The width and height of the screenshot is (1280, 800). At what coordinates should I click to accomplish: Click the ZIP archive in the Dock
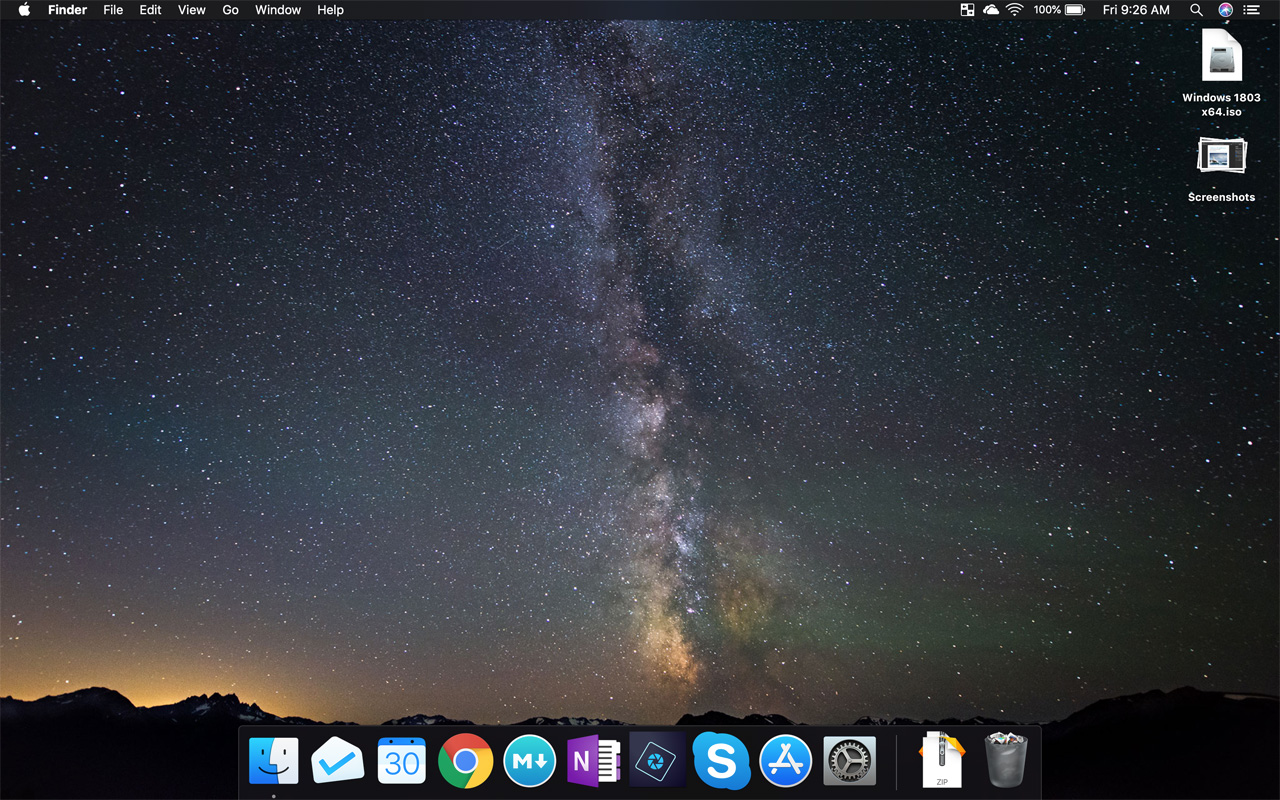click(x=941, y=761)
